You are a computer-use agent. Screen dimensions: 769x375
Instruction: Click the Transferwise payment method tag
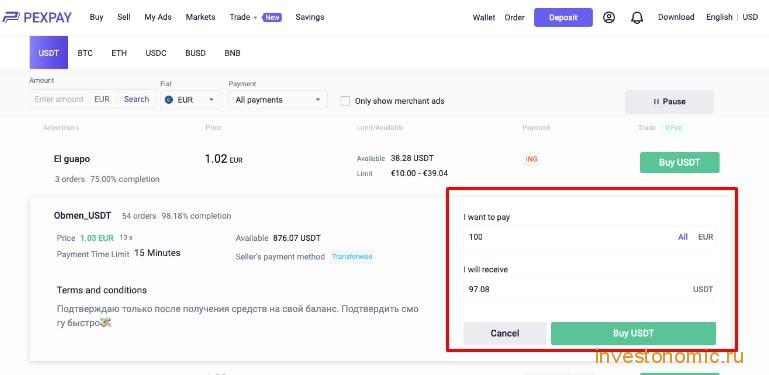pyautogui.click(x=352, y=256)
